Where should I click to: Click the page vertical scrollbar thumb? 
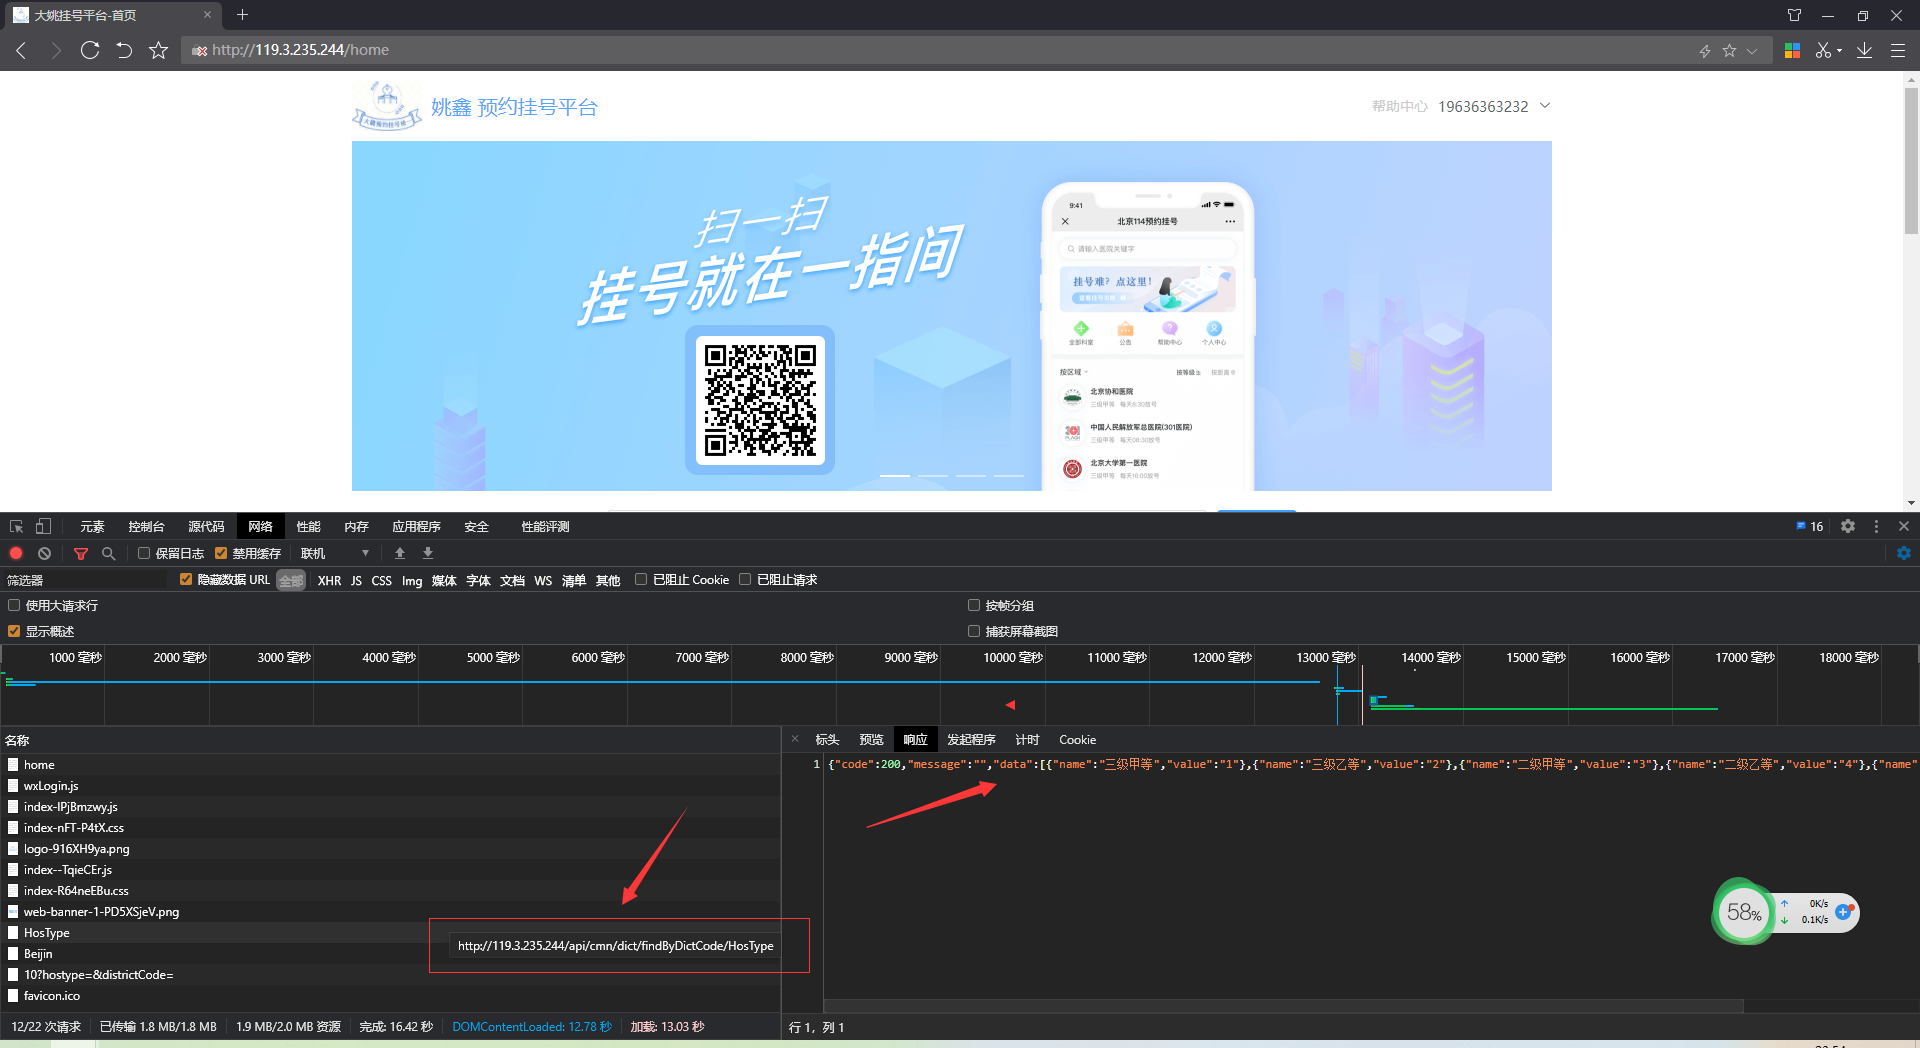click(1911, 160)
